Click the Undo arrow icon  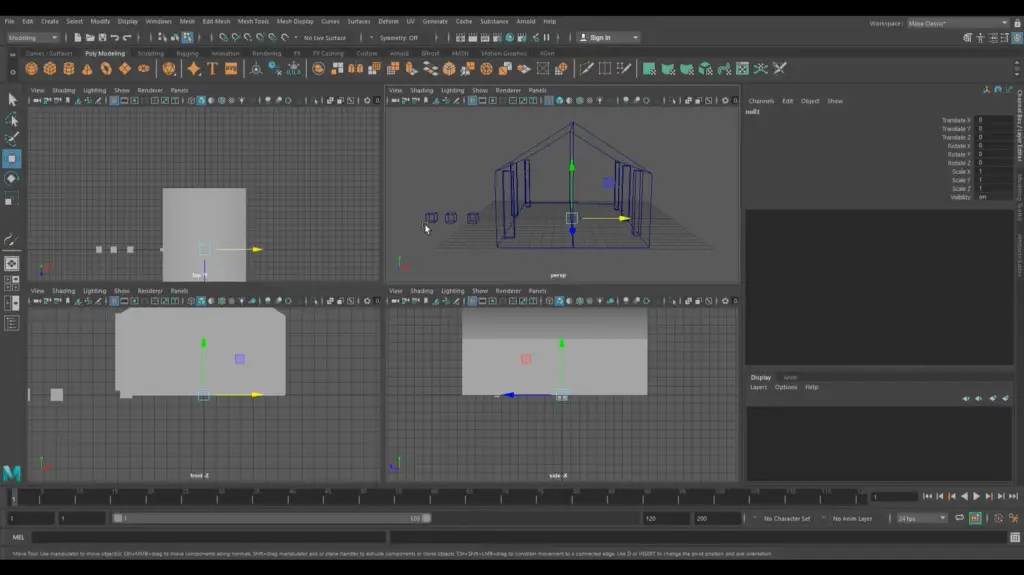tap(115, 38)
